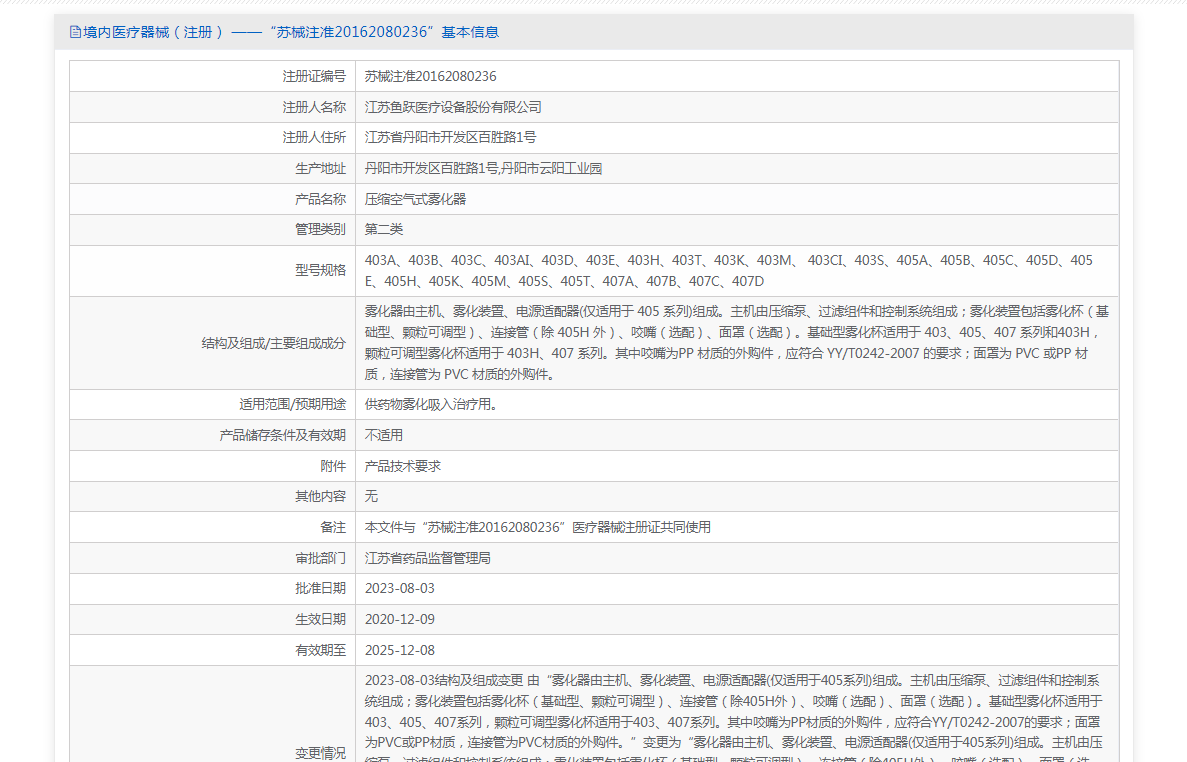
Task: Click the document icon before the page title
Action: tap(75, 32)
